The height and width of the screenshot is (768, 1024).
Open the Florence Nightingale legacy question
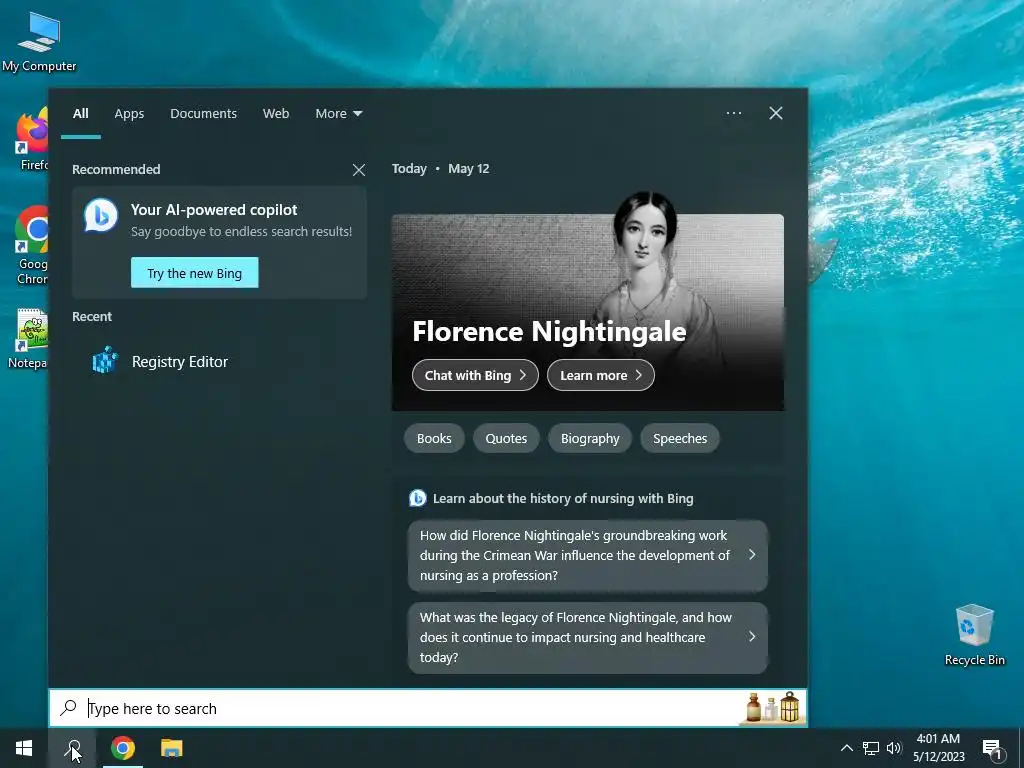tap(588, 637)
